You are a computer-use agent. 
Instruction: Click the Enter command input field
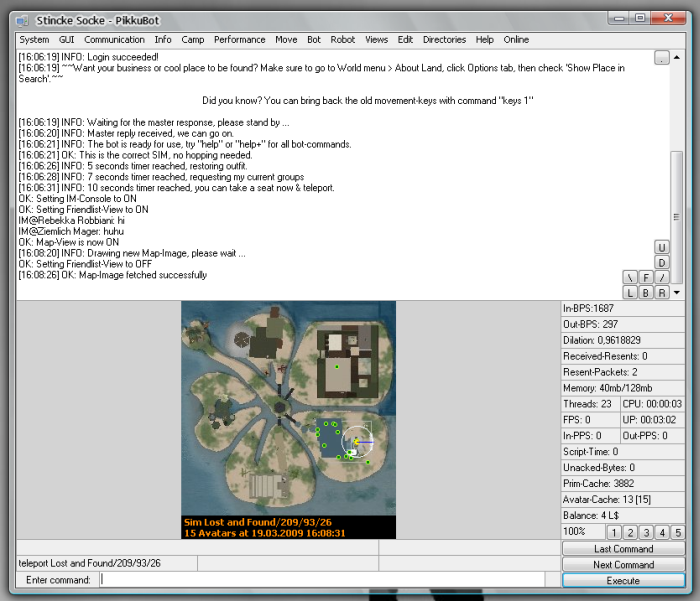322,580
